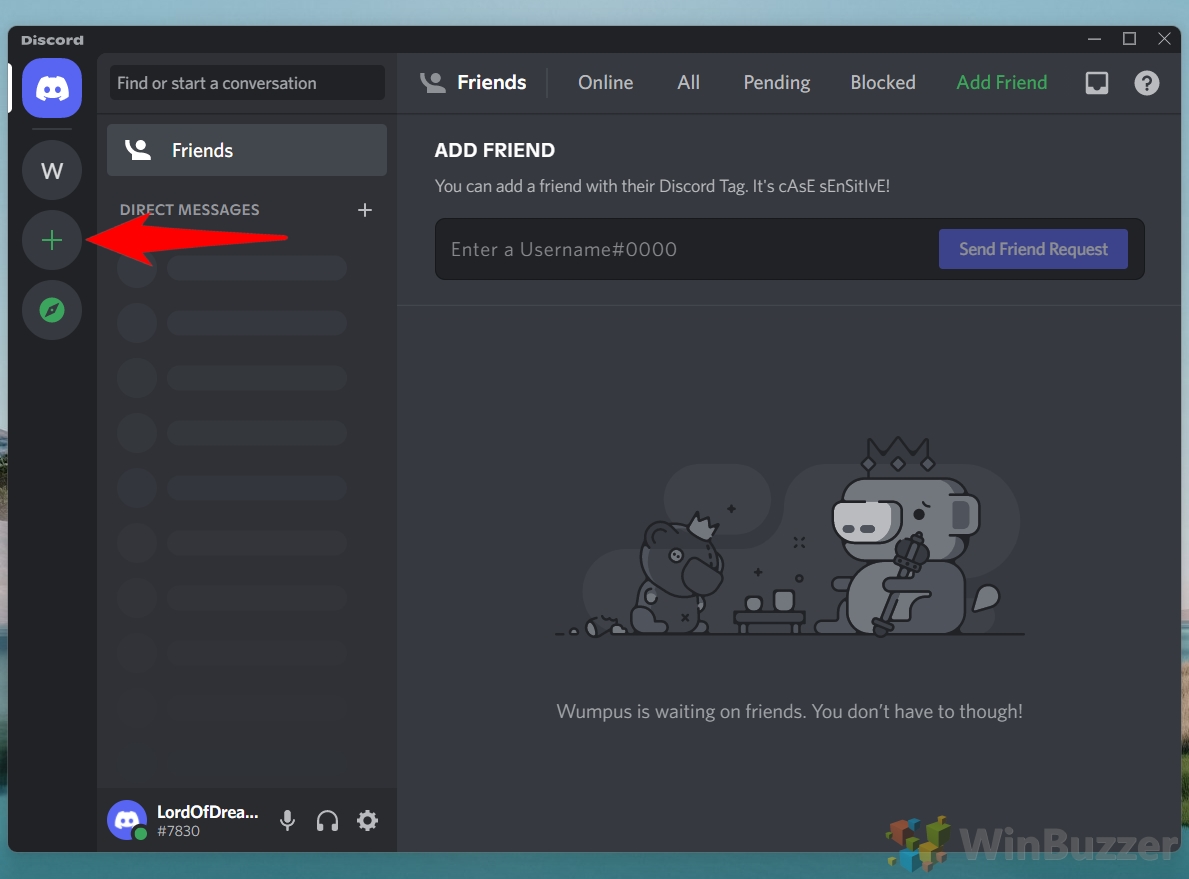Click Find or start a conversation

click(x=247, y=83)
